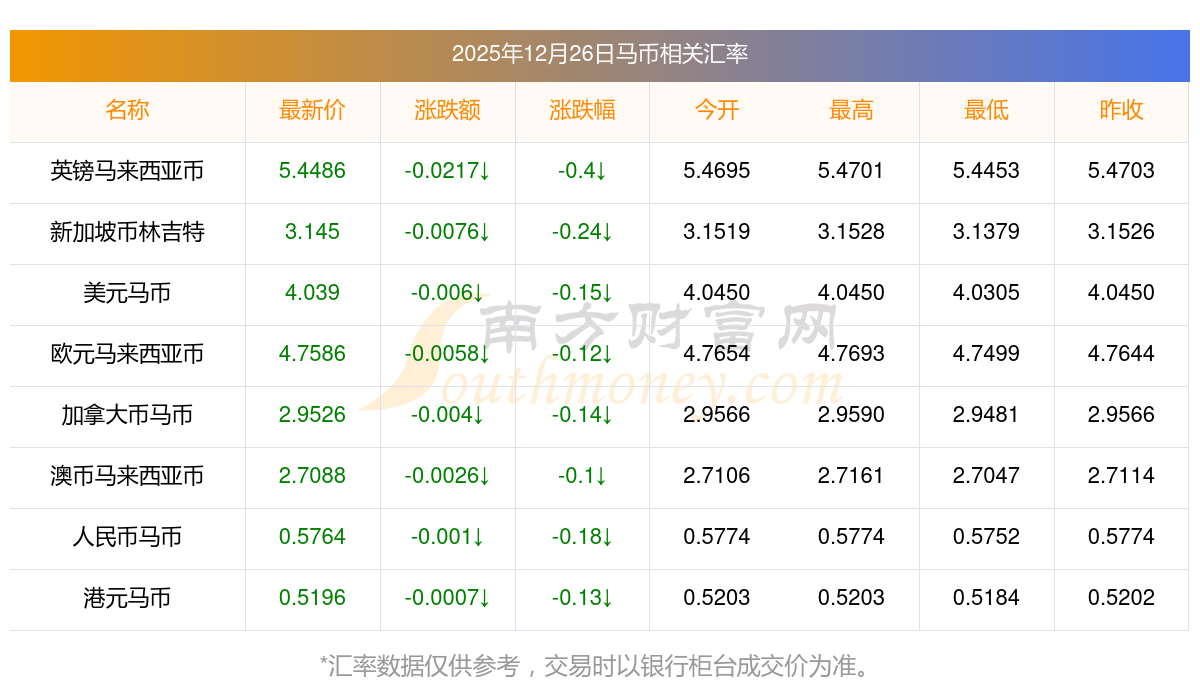Select high value 2.9590
The image size is (1200, 697).
pyautogui.click(x=851, y=415)
